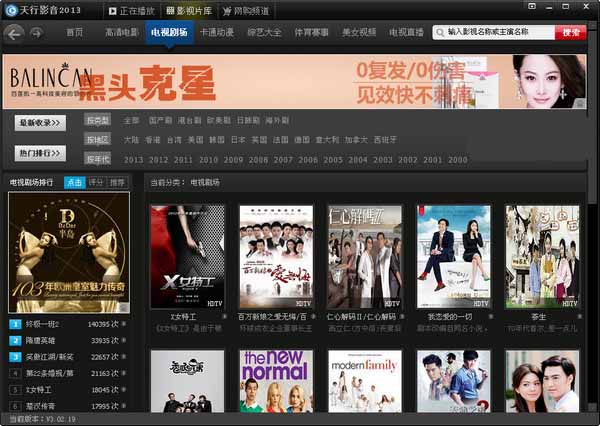Open the 仁心解码II poster thumbnail

pos(365,257)
